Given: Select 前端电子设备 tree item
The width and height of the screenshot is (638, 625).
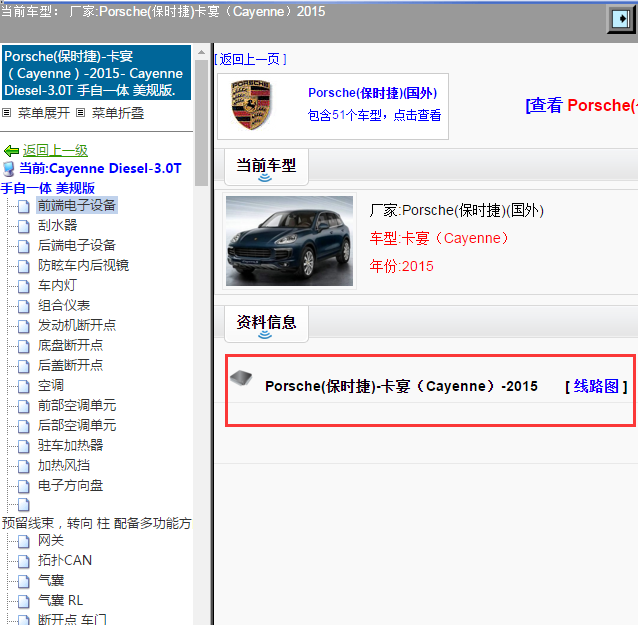Looking at the screenshot, I should pos(76,205).
